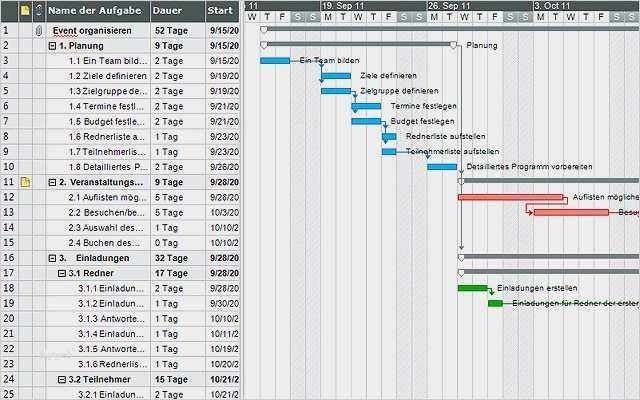Select the Rednerliste aufstellen Gantt bar

click(389, 137)
